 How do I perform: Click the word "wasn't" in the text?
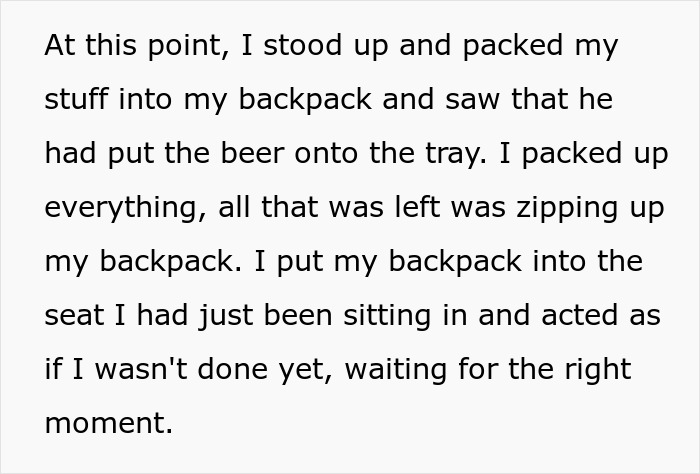tap(123, 370)
